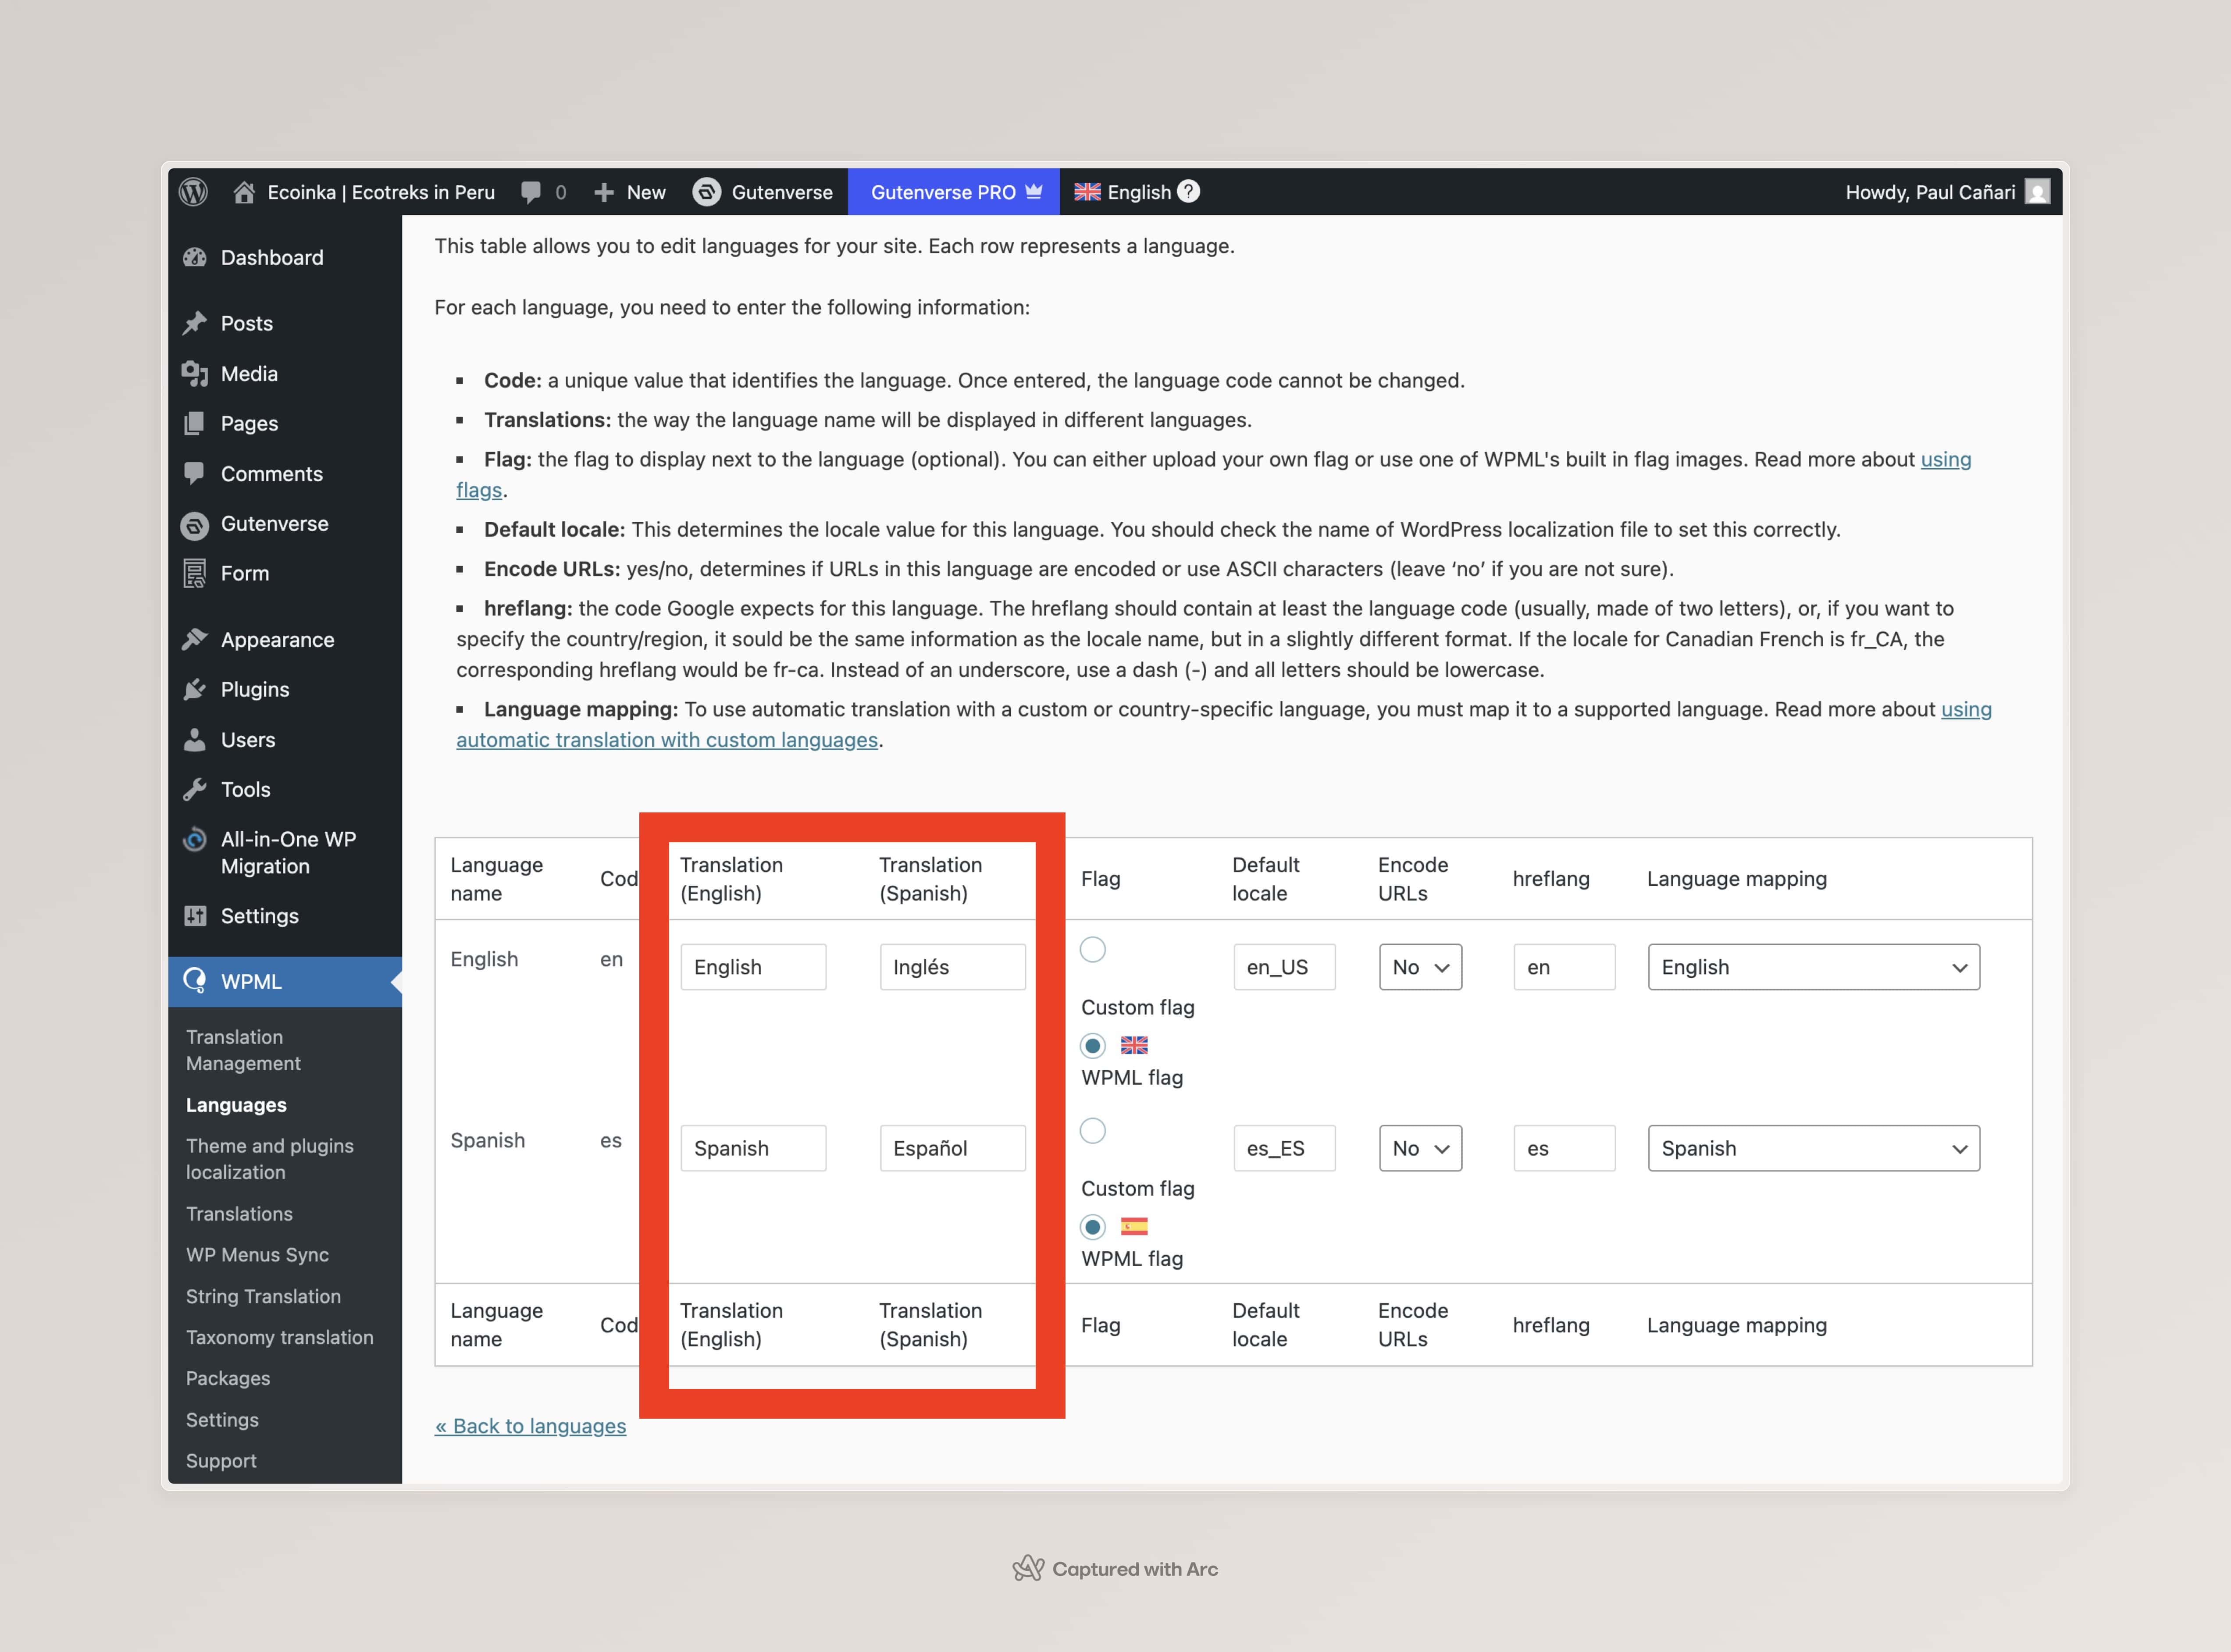Edit Spanish translation field containing Español
This screenshot has width=2231, height=1652.
(x=952, y=1148)
